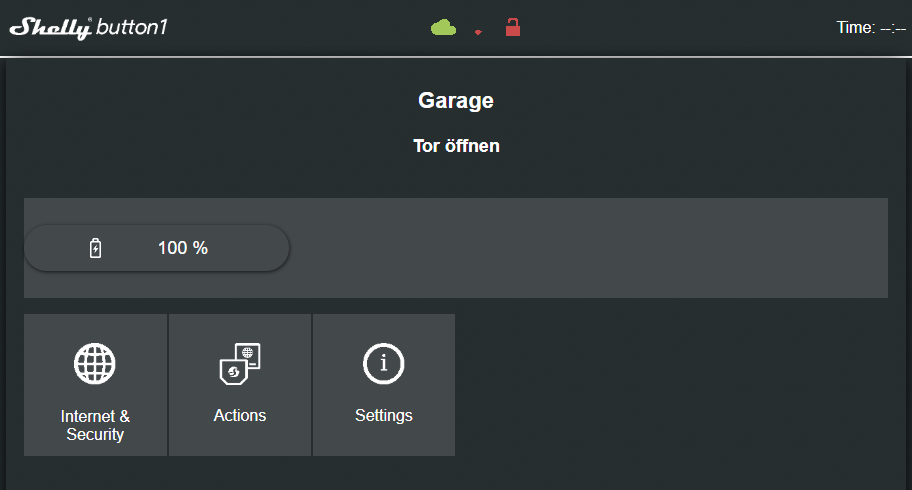Open Internet & Security via globe icon
This screenshot has height=490, width=912.
click(95, 363)
